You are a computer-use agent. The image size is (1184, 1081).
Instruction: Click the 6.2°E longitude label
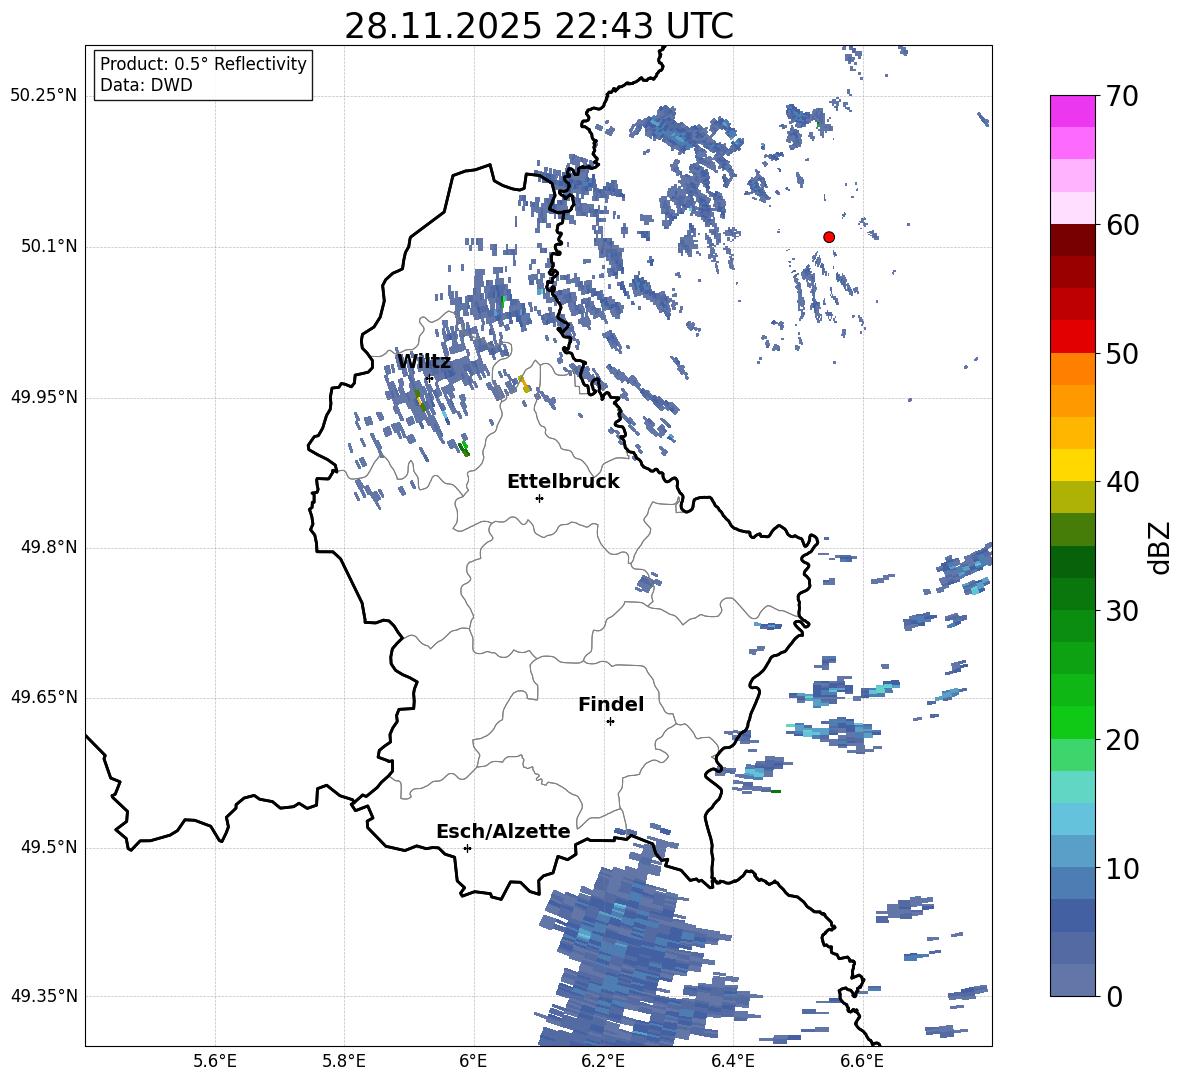click(603, 1061)
